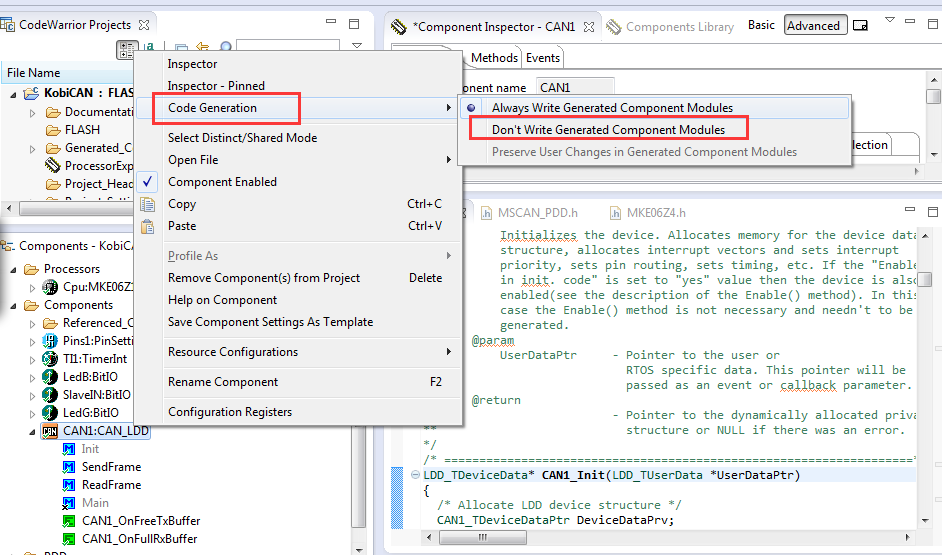Click the disabled Main method icon
The image size is (942, 555).
click(x=69, y=503)
